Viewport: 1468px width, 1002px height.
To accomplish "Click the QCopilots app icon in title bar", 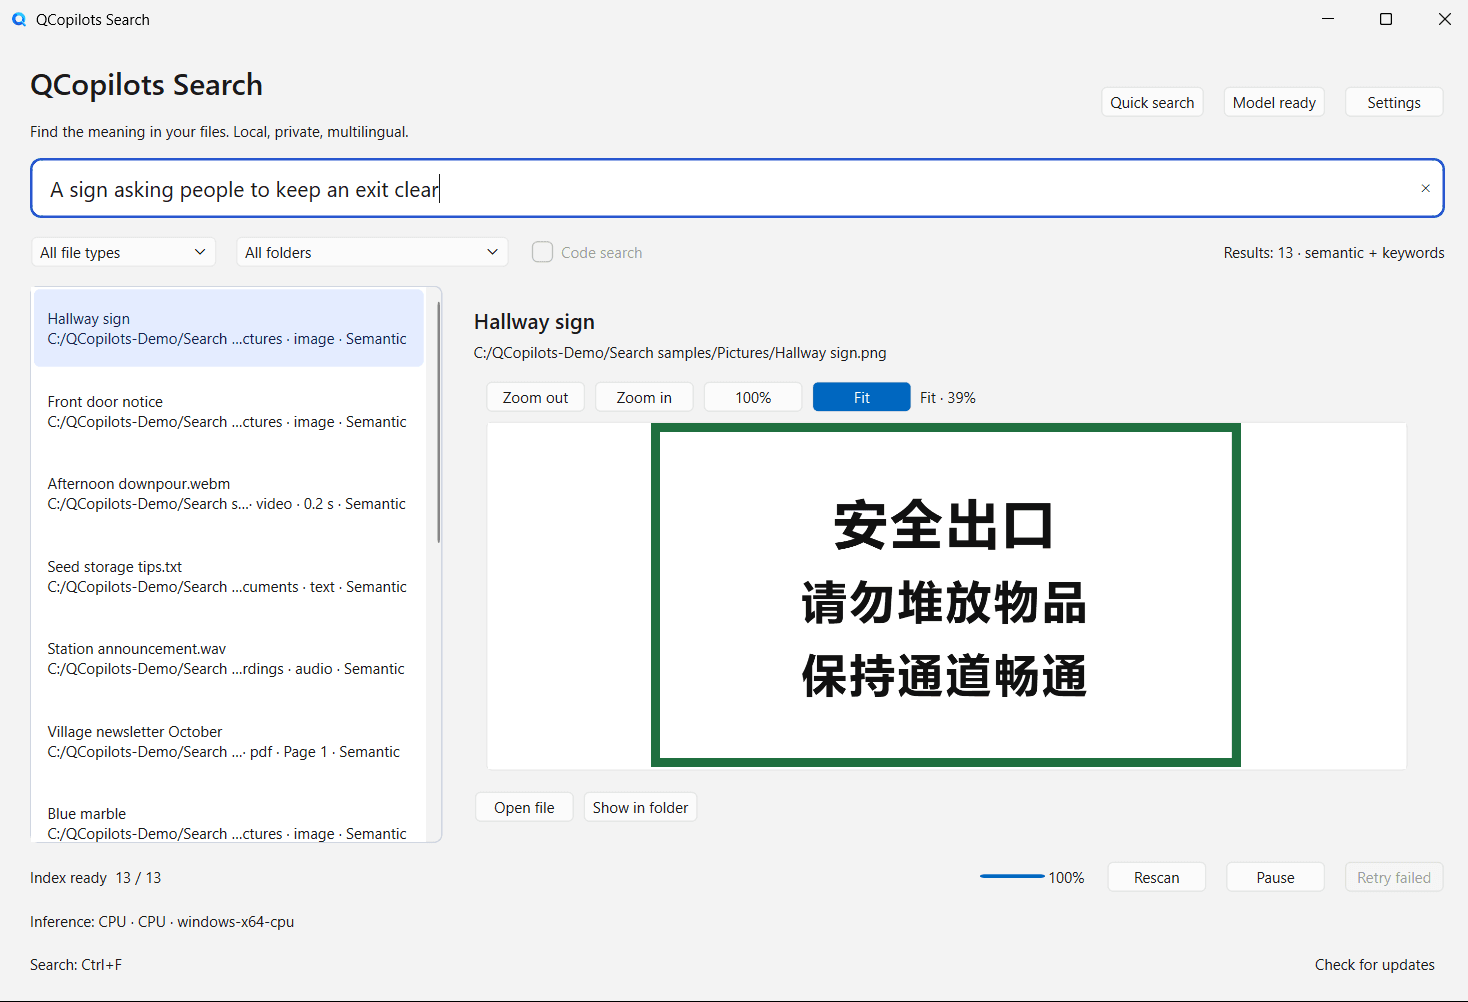I will (x=19, y=19).
